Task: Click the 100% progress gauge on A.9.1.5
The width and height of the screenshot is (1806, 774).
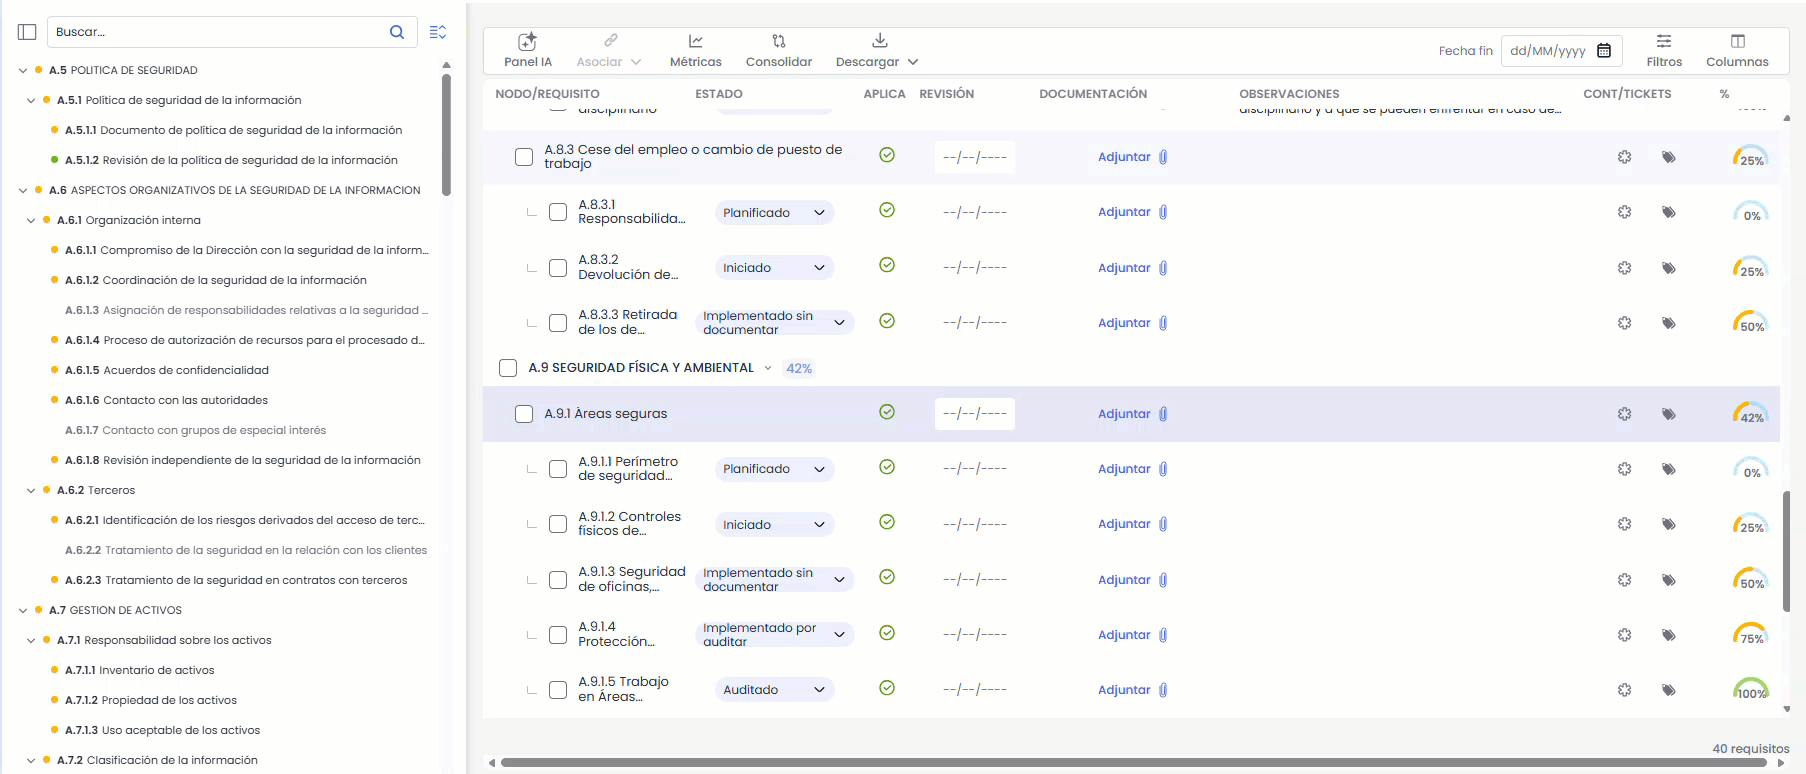Action: click(1751, 689)
